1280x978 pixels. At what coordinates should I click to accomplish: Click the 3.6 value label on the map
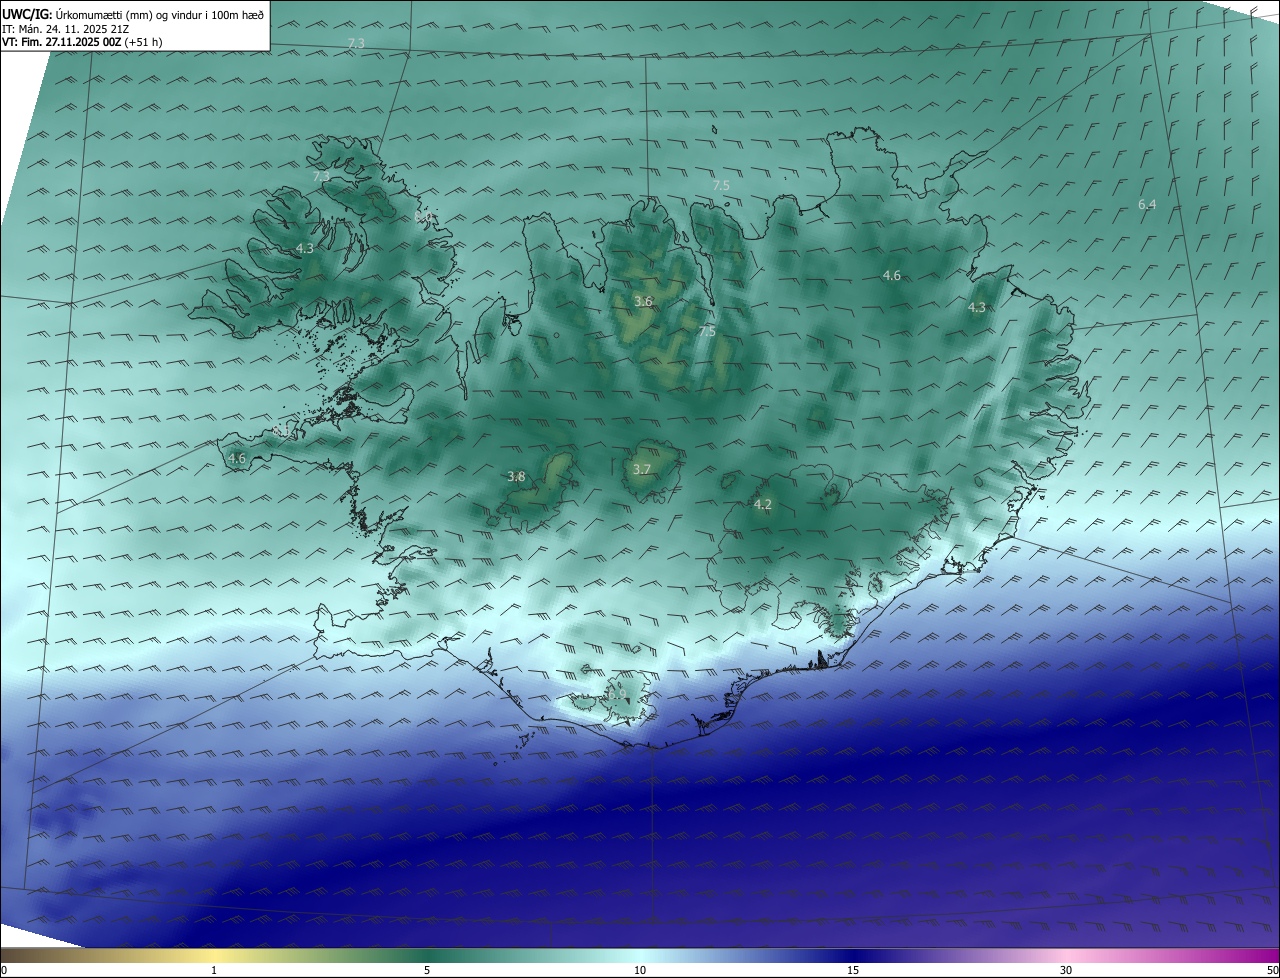point(644,301)
